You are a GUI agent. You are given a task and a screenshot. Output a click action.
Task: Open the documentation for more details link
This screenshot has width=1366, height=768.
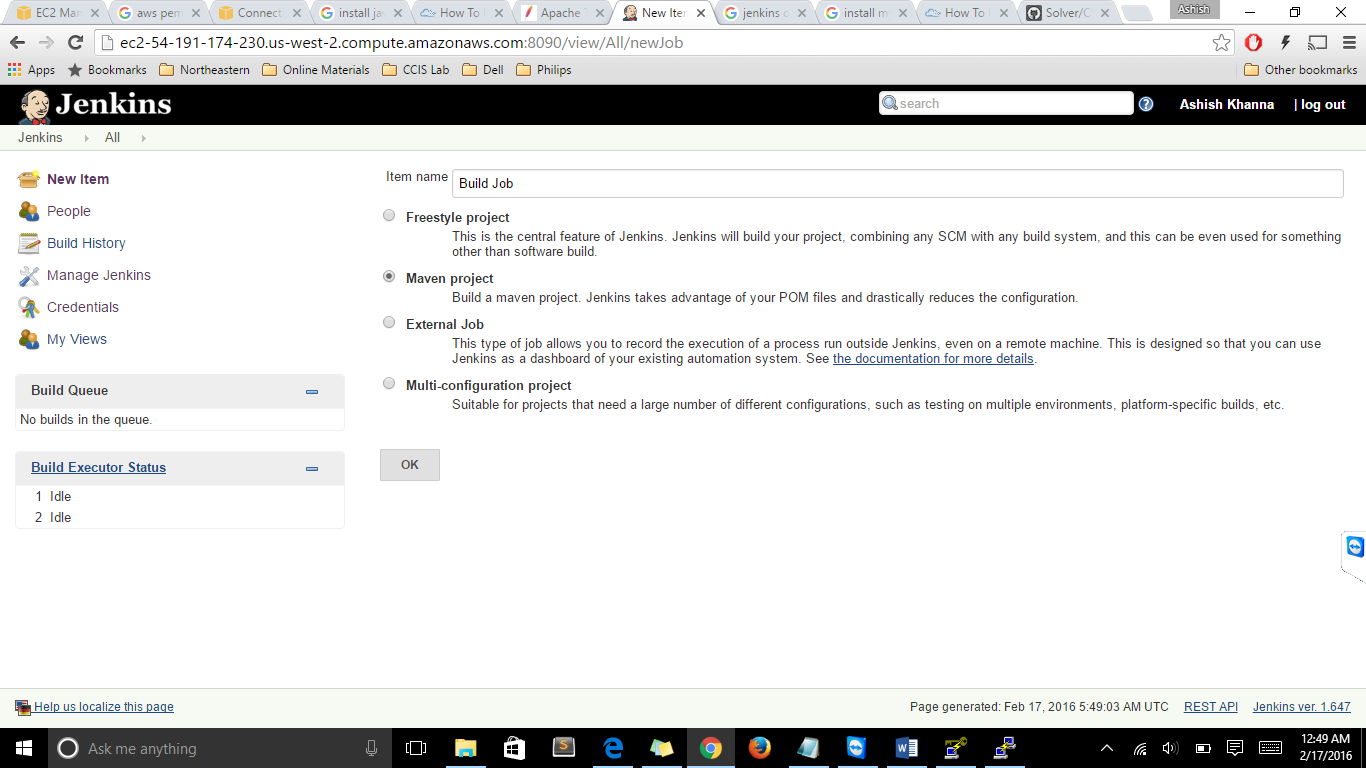pos(933,359)
